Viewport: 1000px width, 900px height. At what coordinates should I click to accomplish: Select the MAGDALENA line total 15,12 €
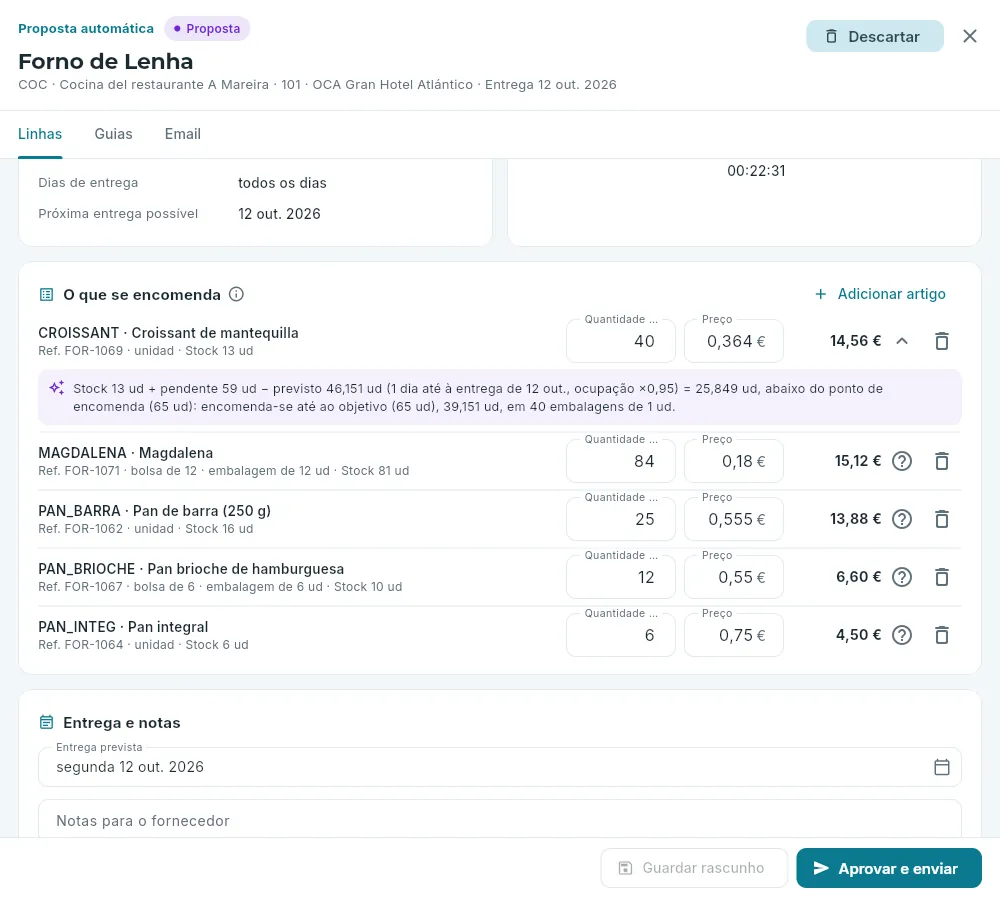point(858,461)
